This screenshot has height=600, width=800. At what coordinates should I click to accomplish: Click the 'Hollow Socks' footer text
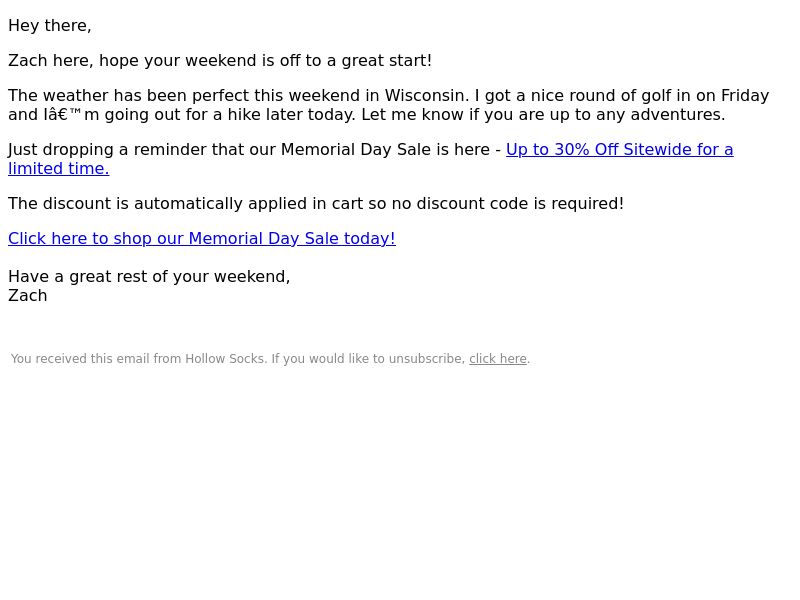[x=224, y=359]
